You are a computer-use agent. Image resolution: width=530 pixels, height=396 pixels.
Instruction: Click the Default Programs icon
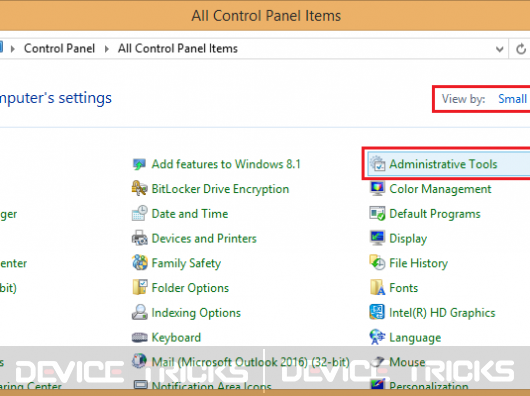(377, 213)
